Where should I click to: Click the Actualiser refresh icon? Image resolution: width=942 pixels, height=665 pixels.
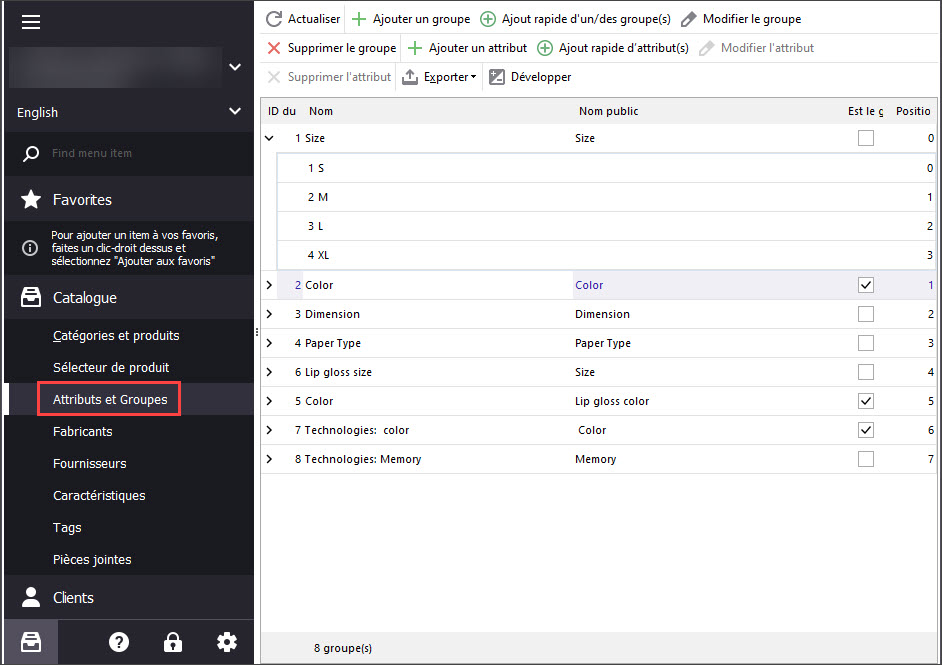coord(274,19)
